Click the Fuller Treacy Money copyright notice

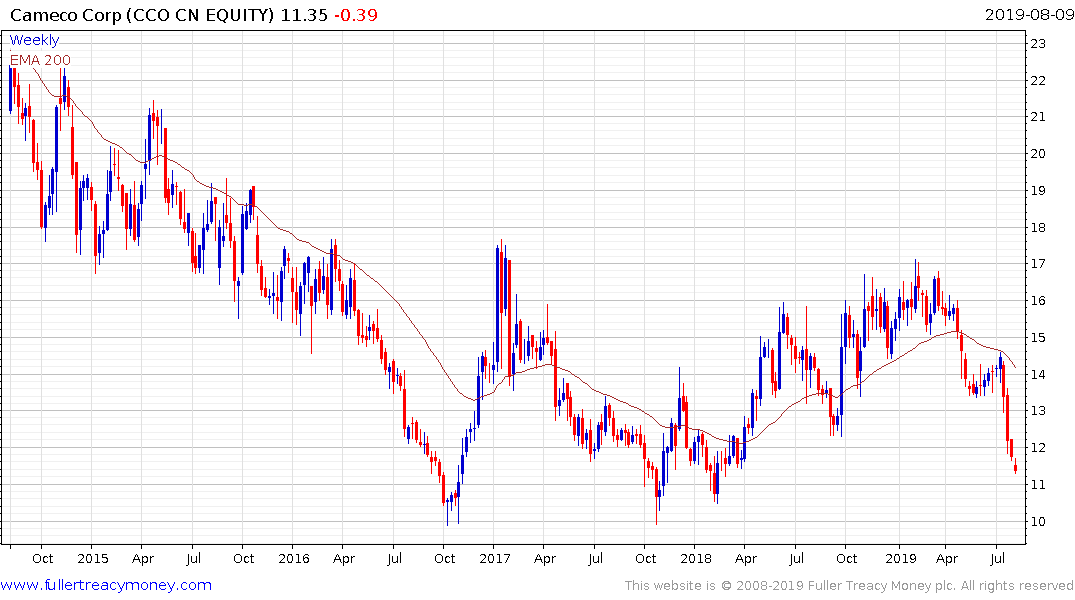pyautogui.click(x=849, y=585)
